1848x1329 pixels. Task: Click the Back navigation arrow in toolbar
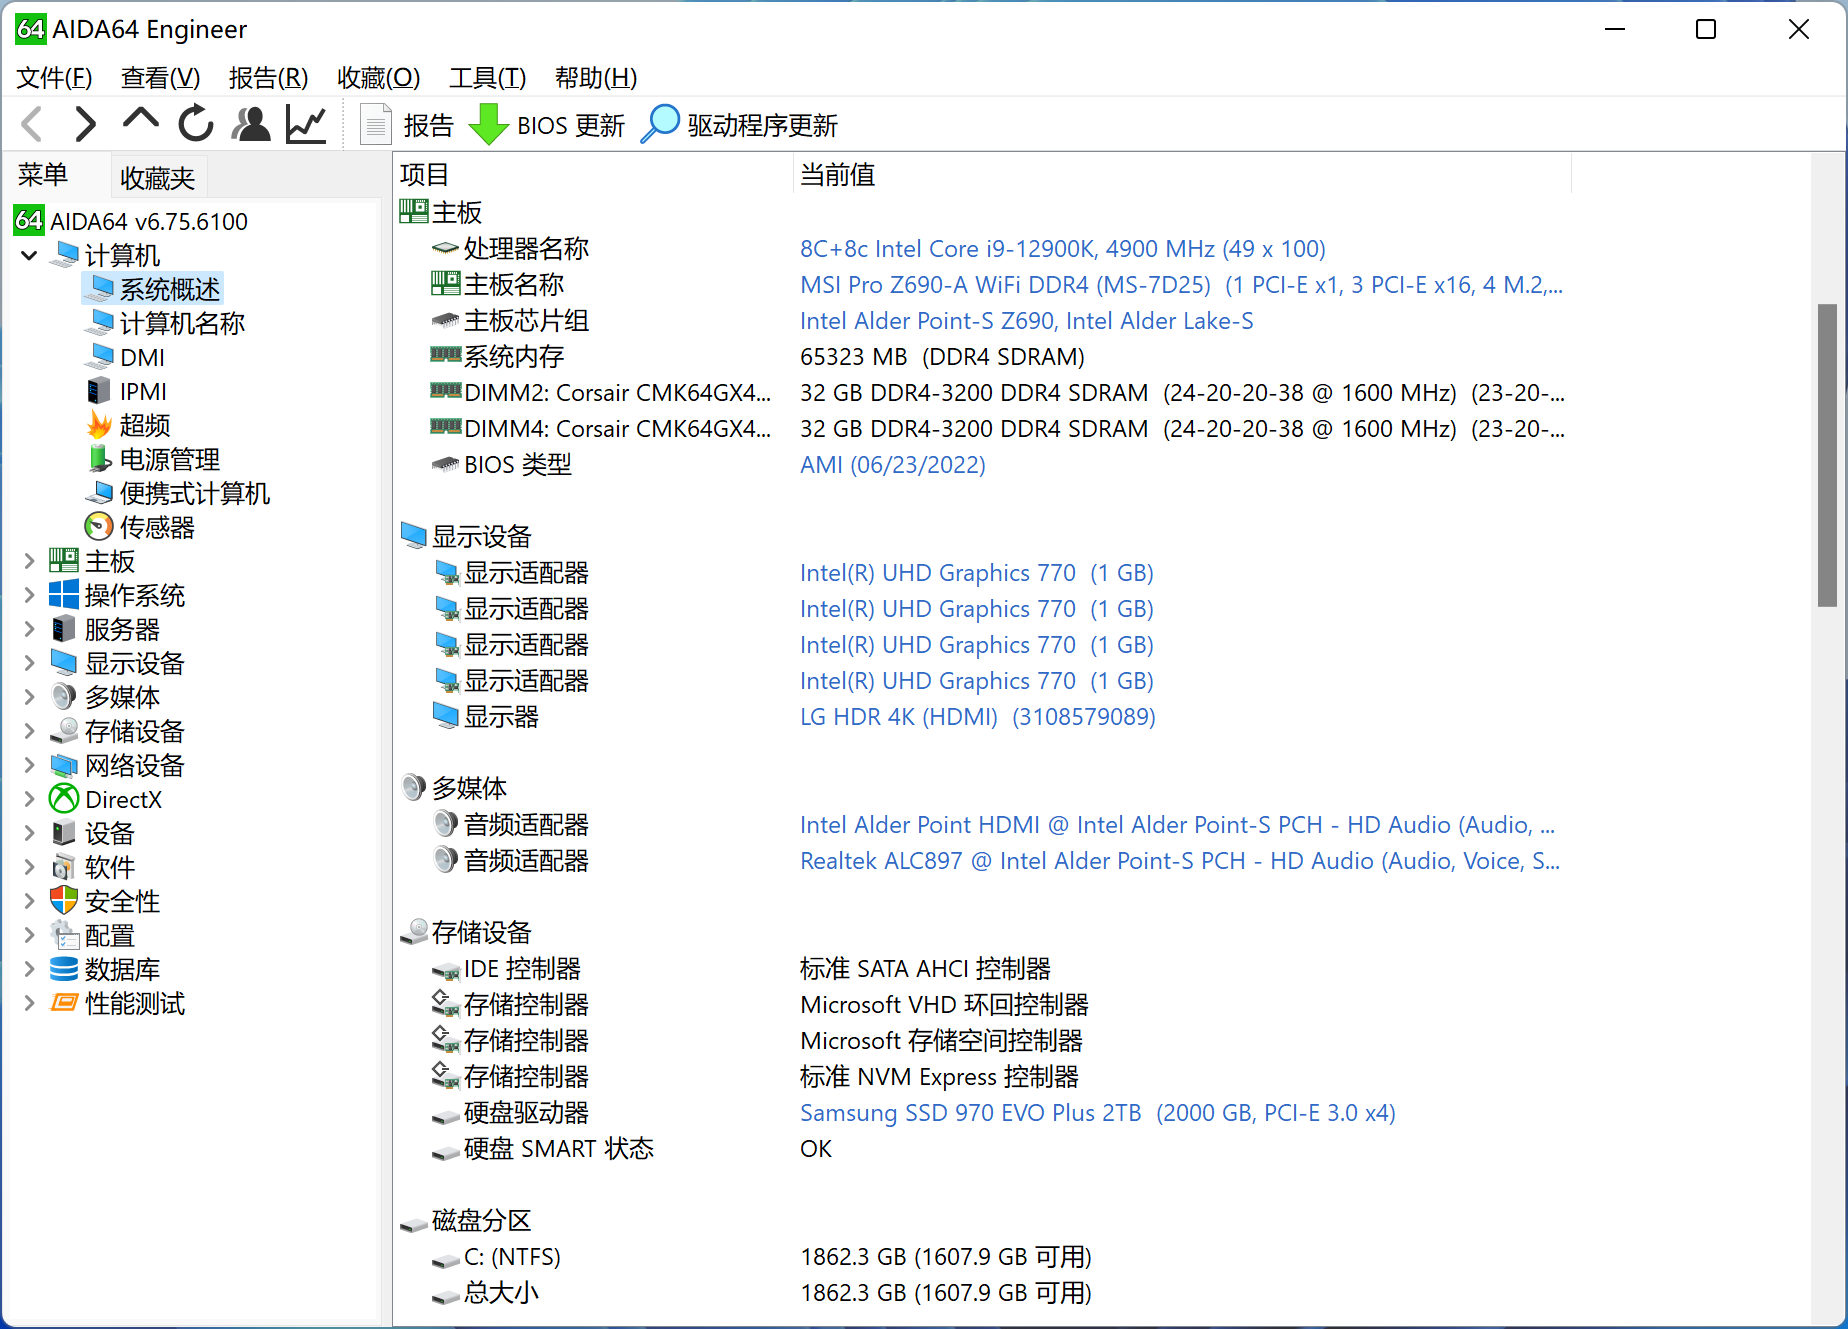(x=32, y=125)
